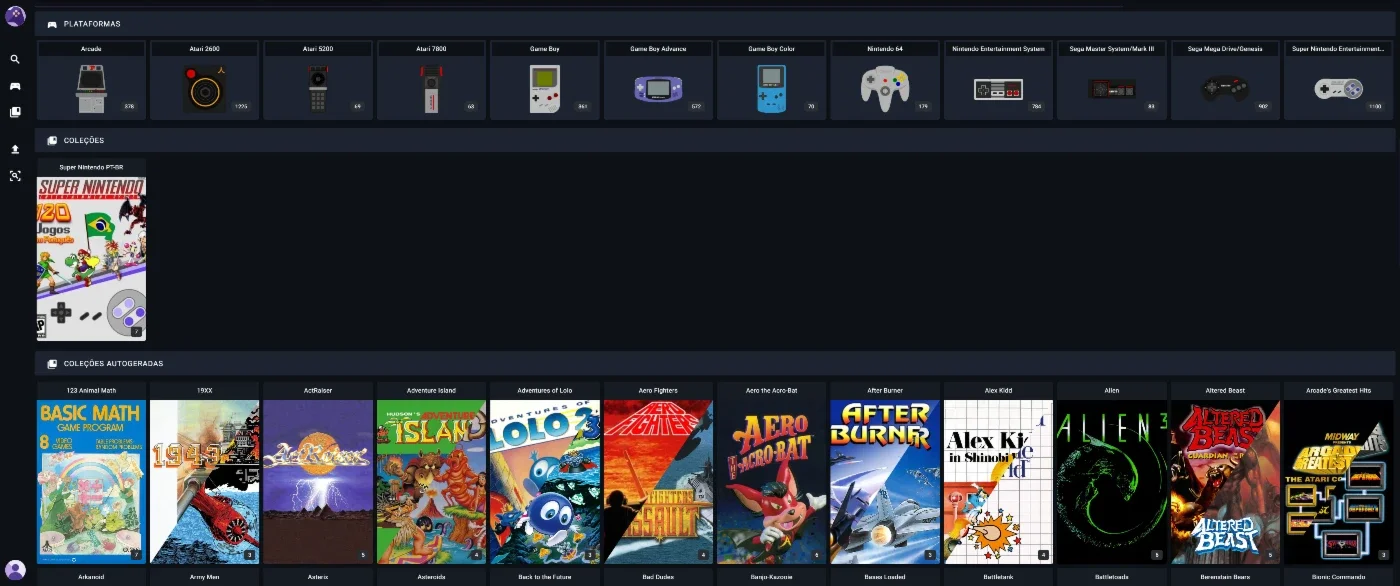Open the Nintendo Entertainment System platform card
The image size is (1400, 586).
pyautogui.click(x=998, y=80)
